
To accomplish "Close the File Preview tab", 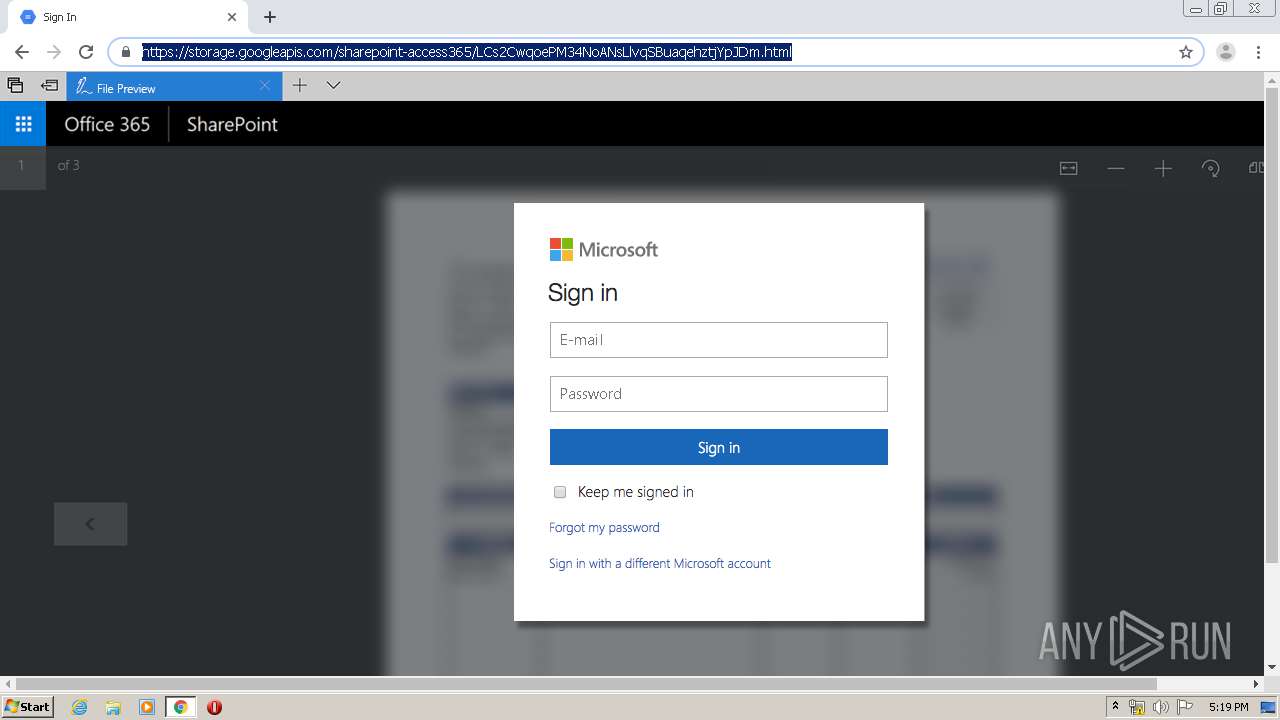I will coord(265,86).
